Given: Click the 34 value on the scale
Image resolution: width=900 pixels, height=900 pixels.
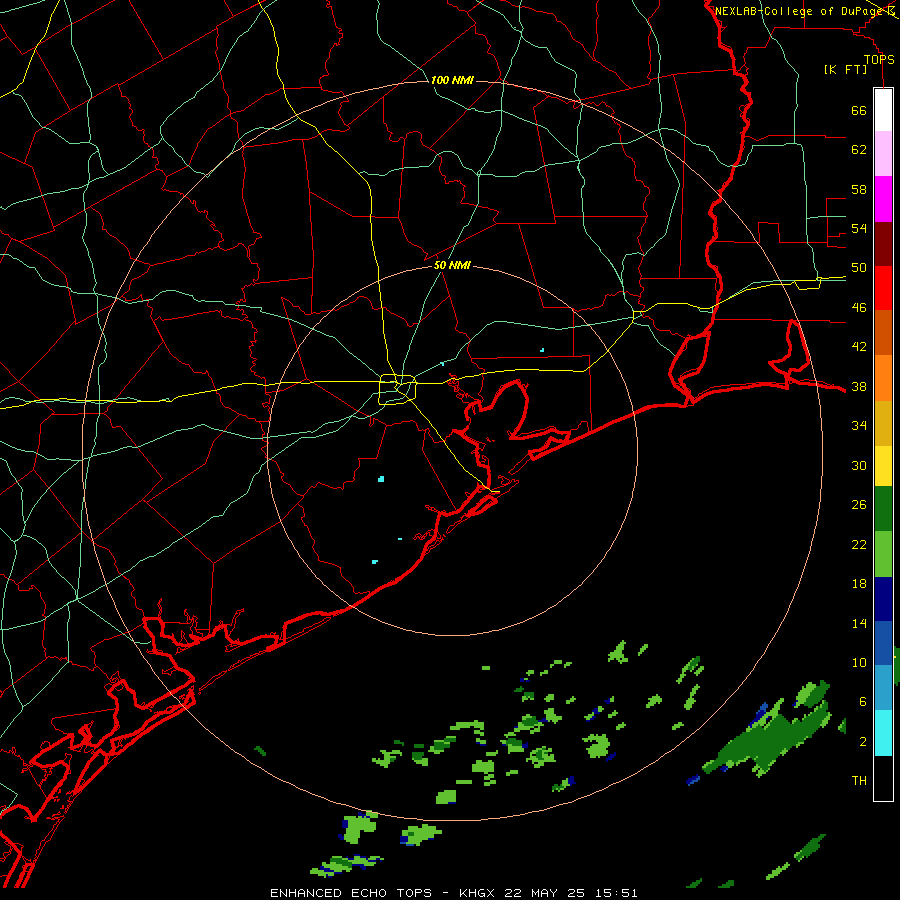Looking at the screenshot, I should click(859, 426).
